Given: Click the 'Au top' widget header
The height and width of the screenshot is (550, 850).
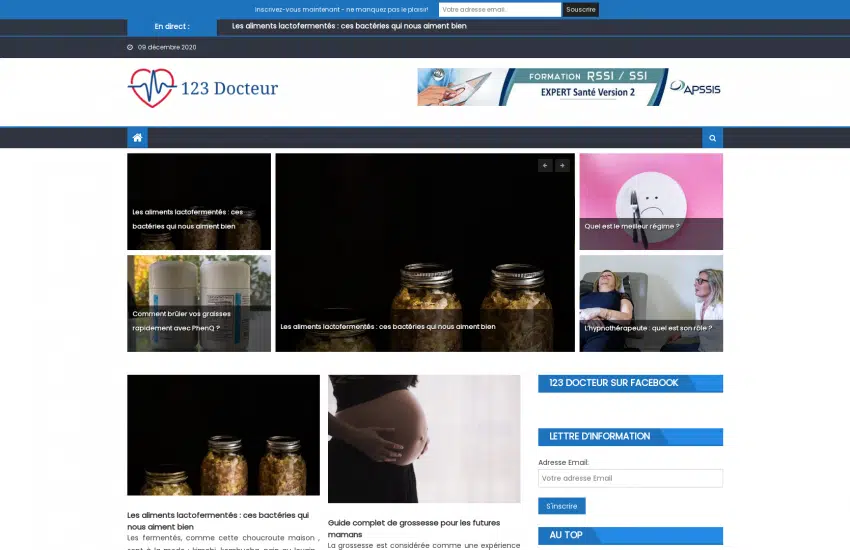Looking at the screenshot, I should coord(630,535).
